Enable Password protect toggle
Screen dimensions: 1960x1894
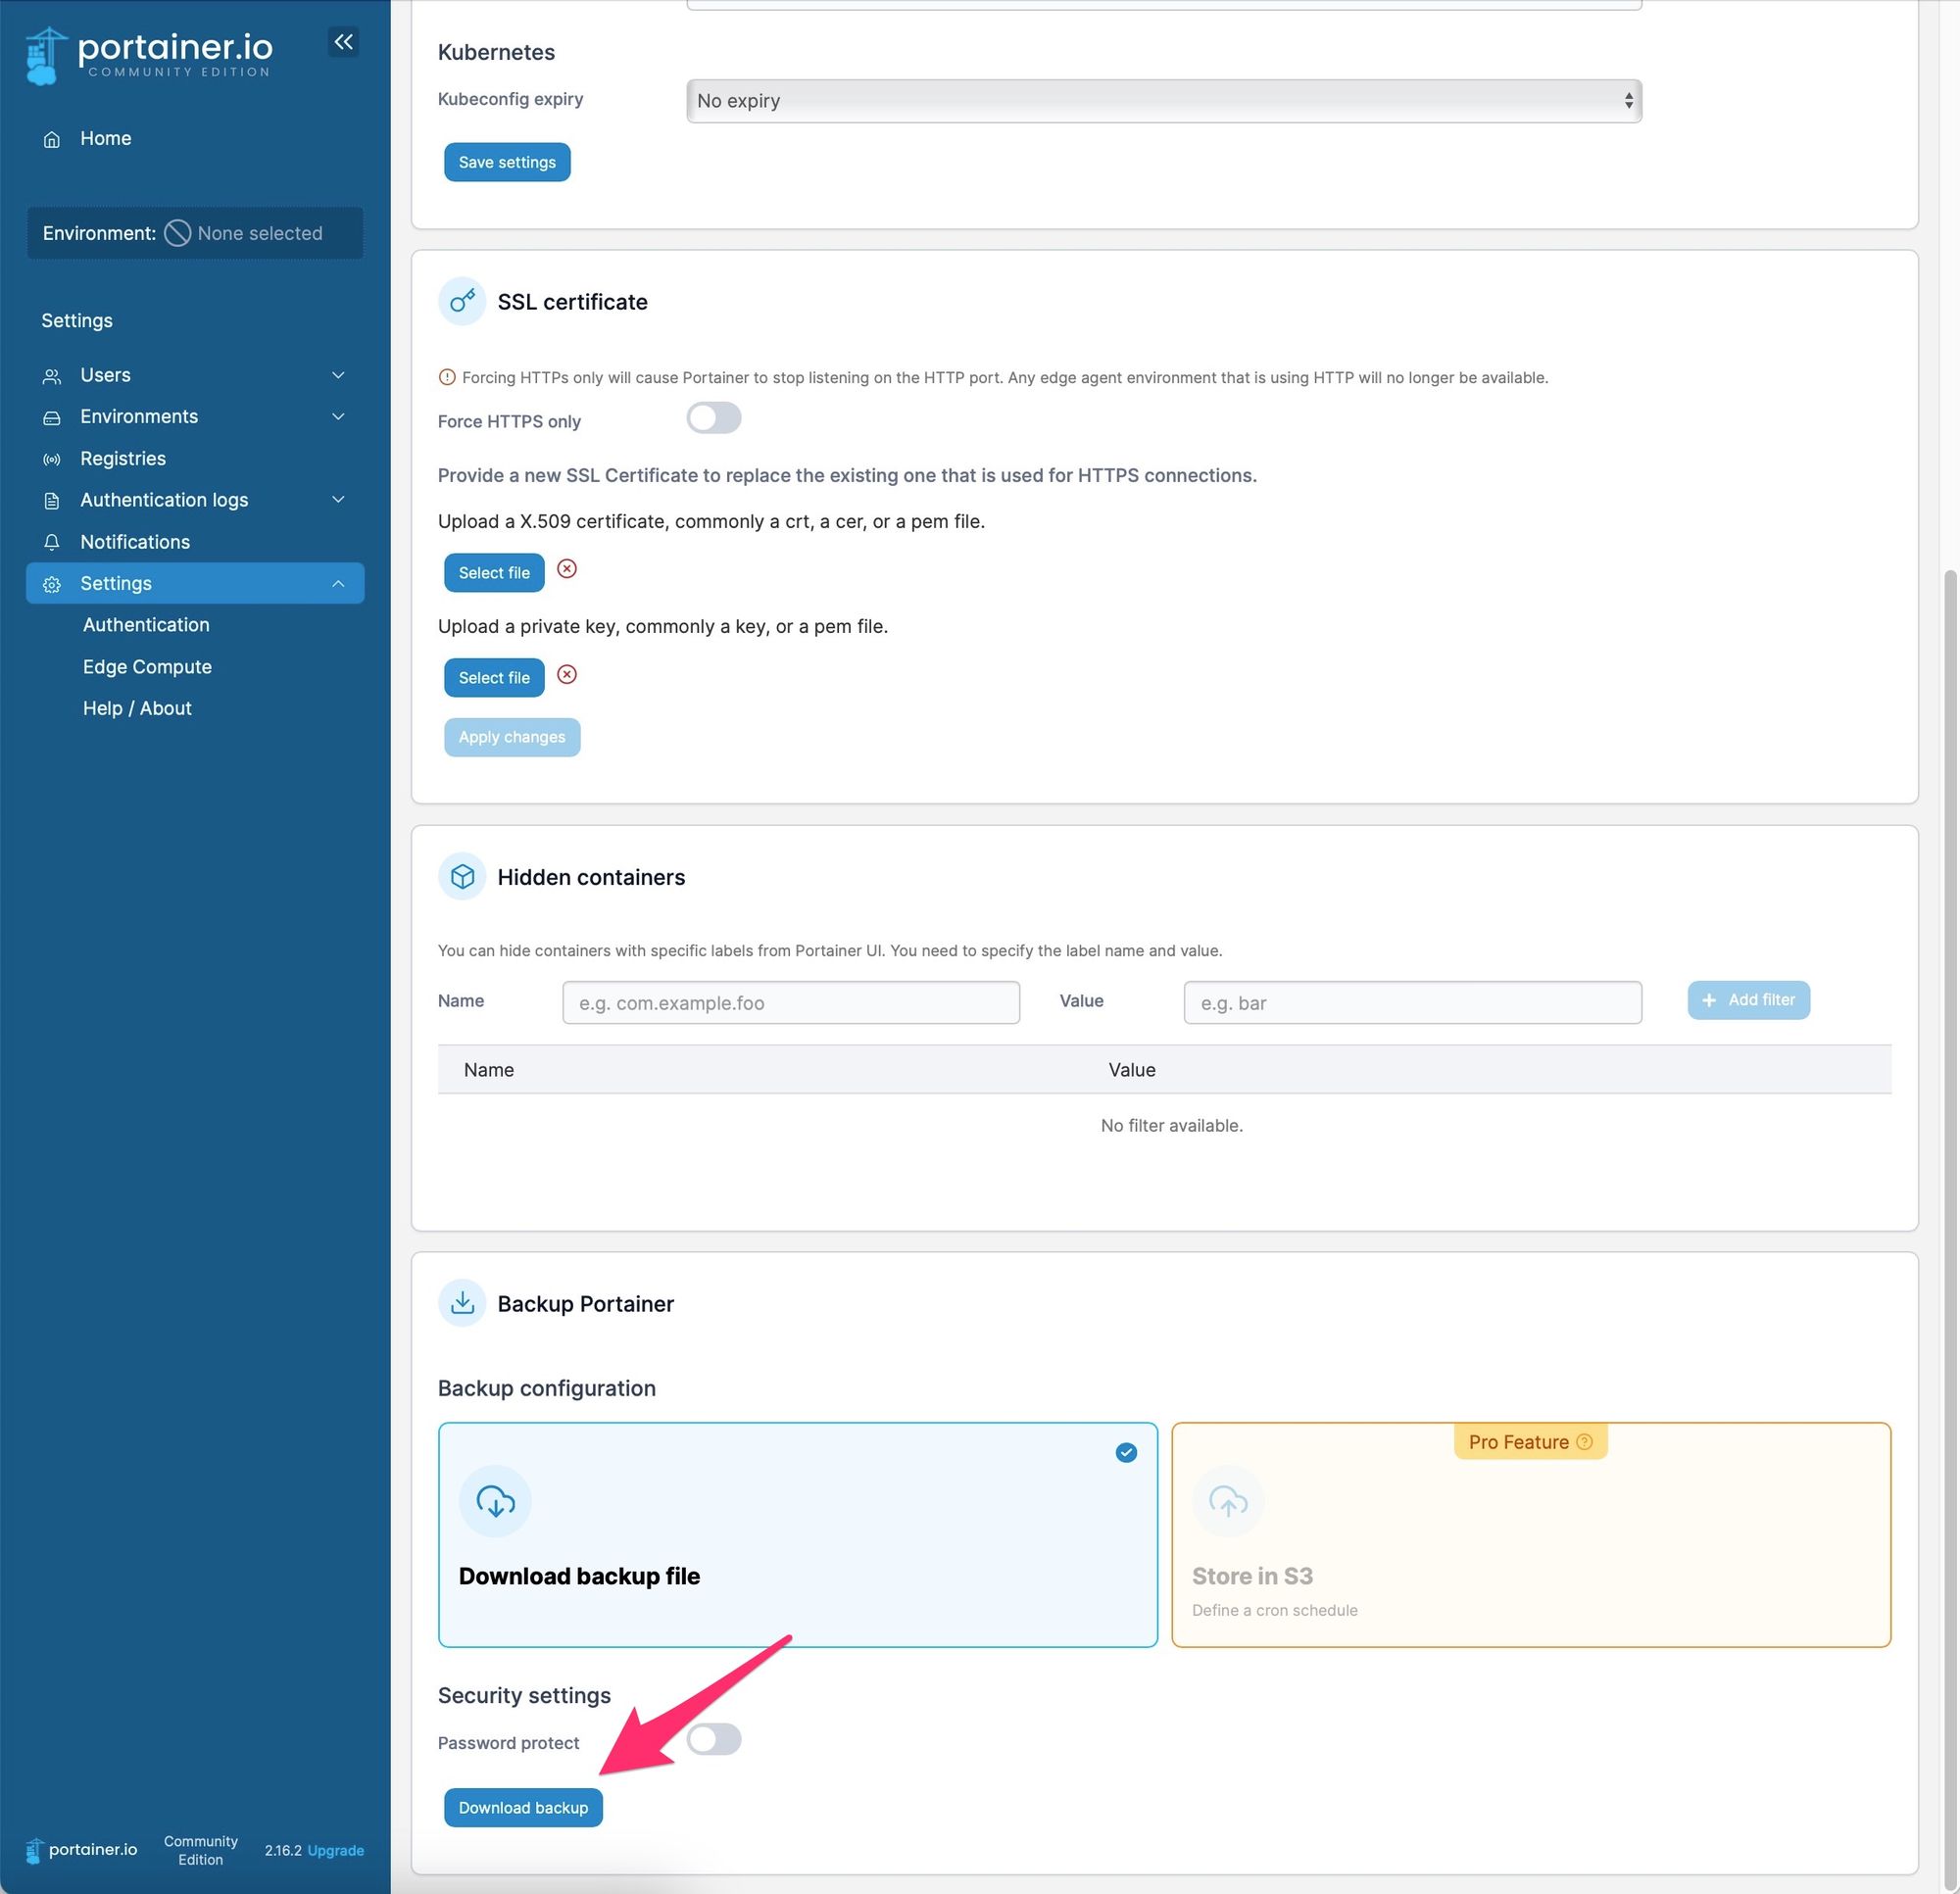point(714,1739)
